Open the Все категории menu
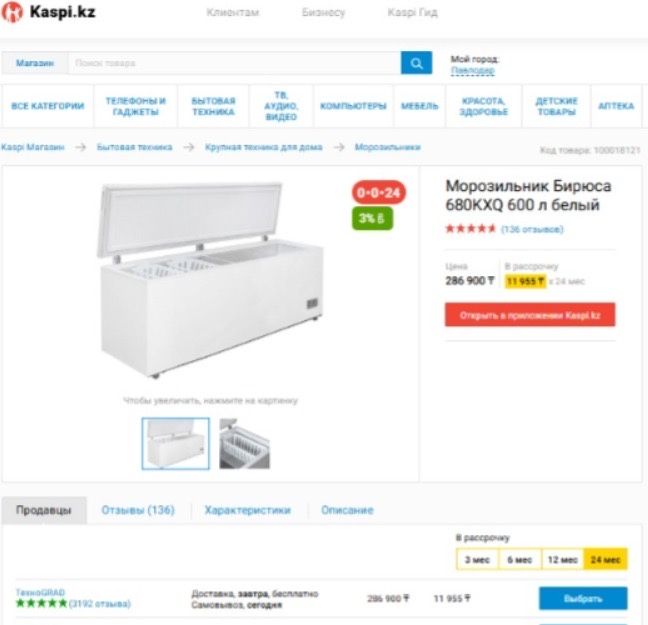The width and height of the screenshot is (648, 625). click(x=48, y=106)
